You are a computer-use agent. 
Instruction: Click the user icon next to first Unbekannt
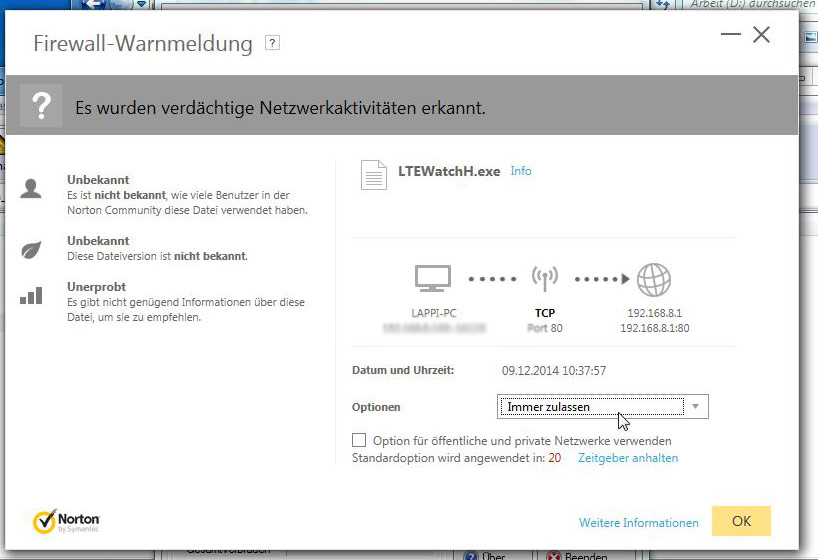coord(31,188)
